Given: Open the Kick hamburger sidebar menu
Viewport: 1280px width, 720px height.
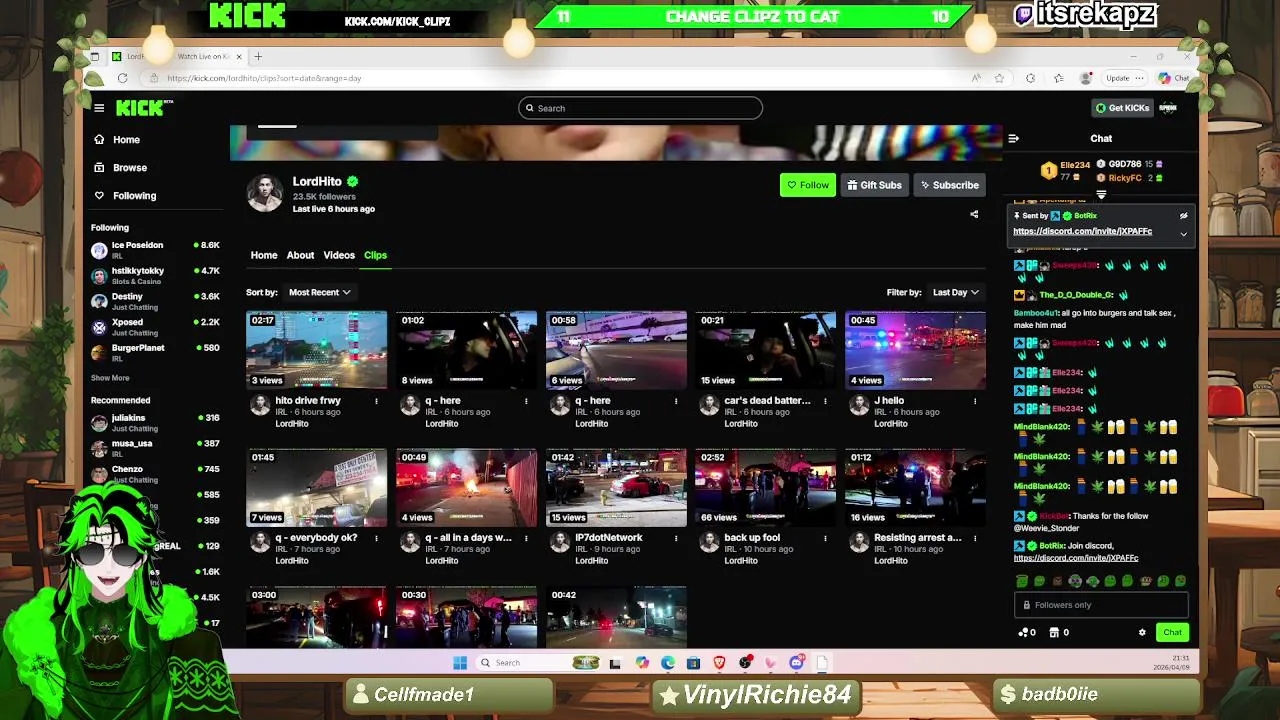Looking at the screenshot, I should 99,108.
